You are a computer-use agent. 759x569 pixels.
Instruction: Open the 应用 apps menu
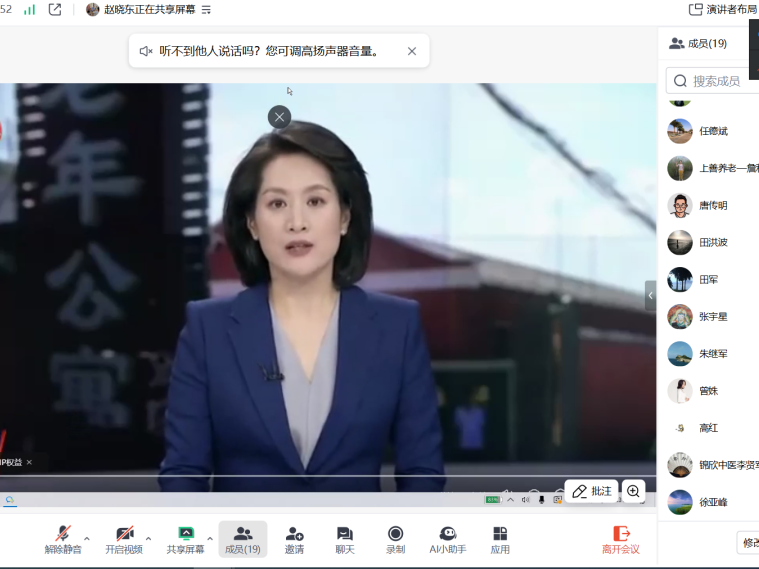(x=500, y=539)
